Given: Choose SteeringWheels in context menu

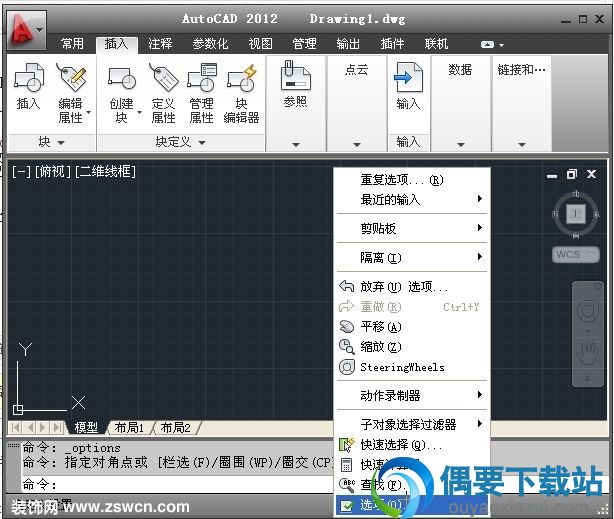Looking at the screenshot, I should [x=412, y=367].
